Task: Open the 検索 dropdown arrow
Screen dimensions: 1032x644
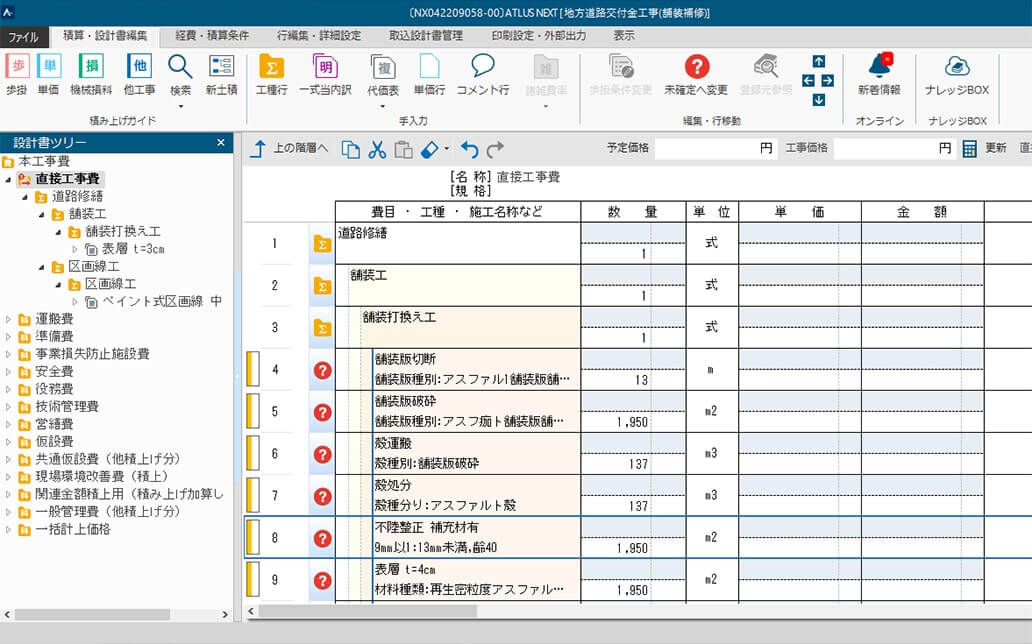Action: pos(180,107)
